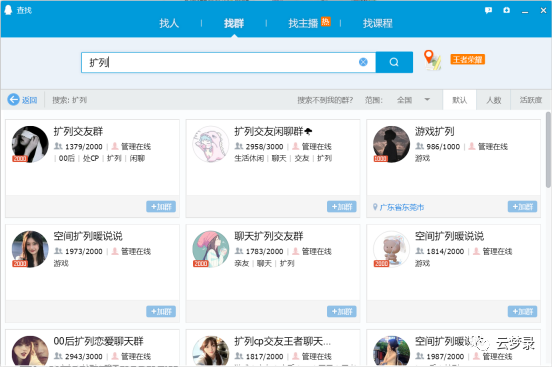The width and height of the screenshot is (552, 367).
Task: Click the vertical scrollbar of results
Action: [548, 150]
